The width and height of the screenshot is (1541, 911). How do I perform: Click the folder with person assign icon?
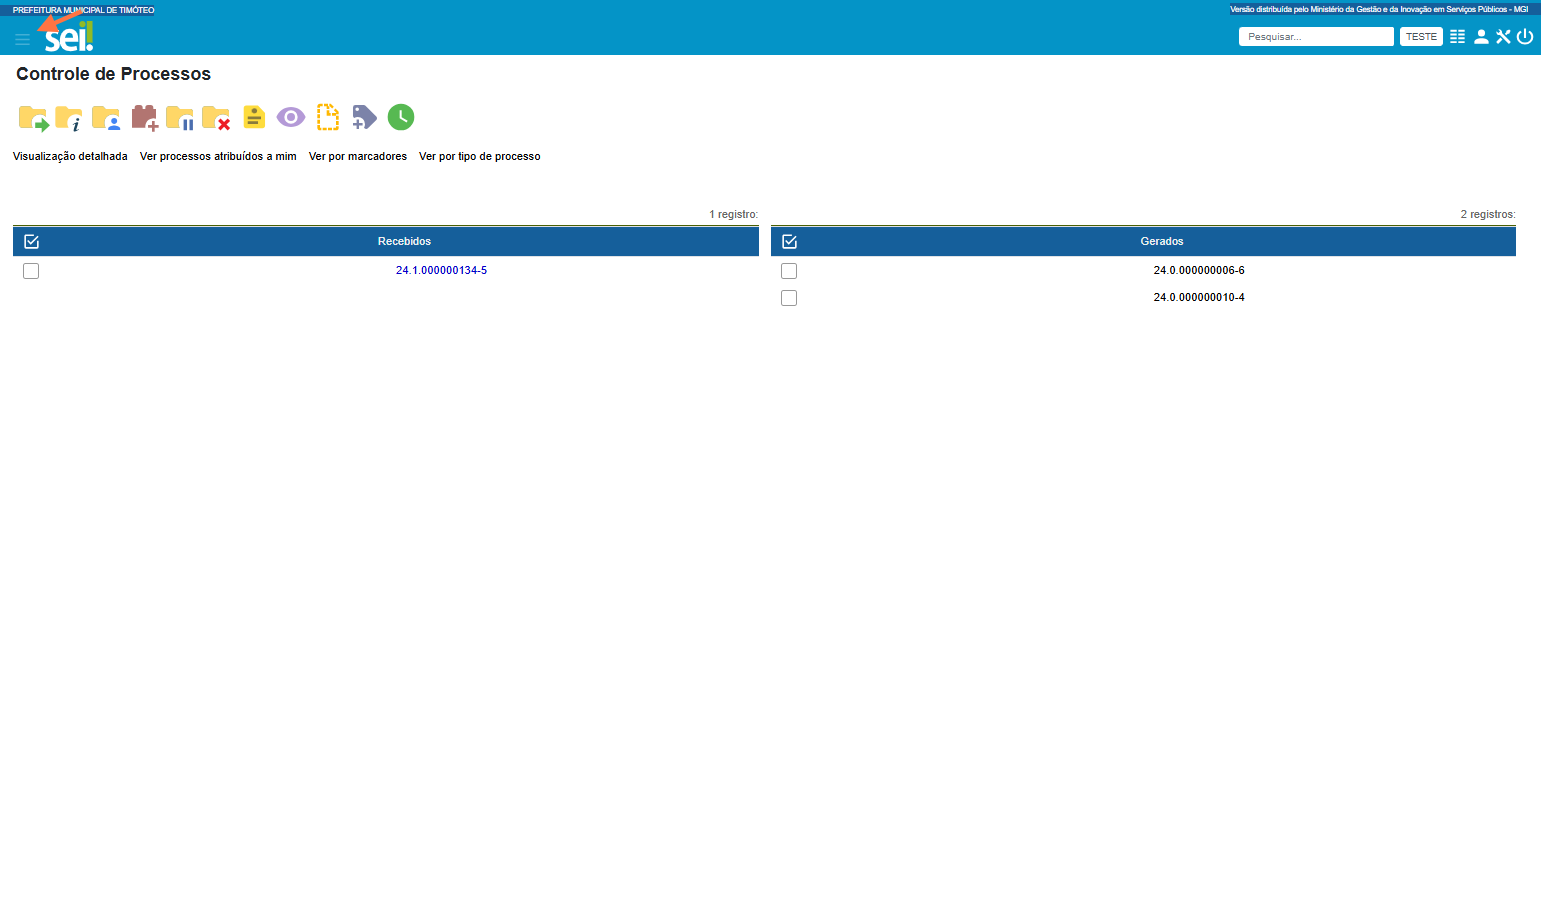[x=106, y=118]
